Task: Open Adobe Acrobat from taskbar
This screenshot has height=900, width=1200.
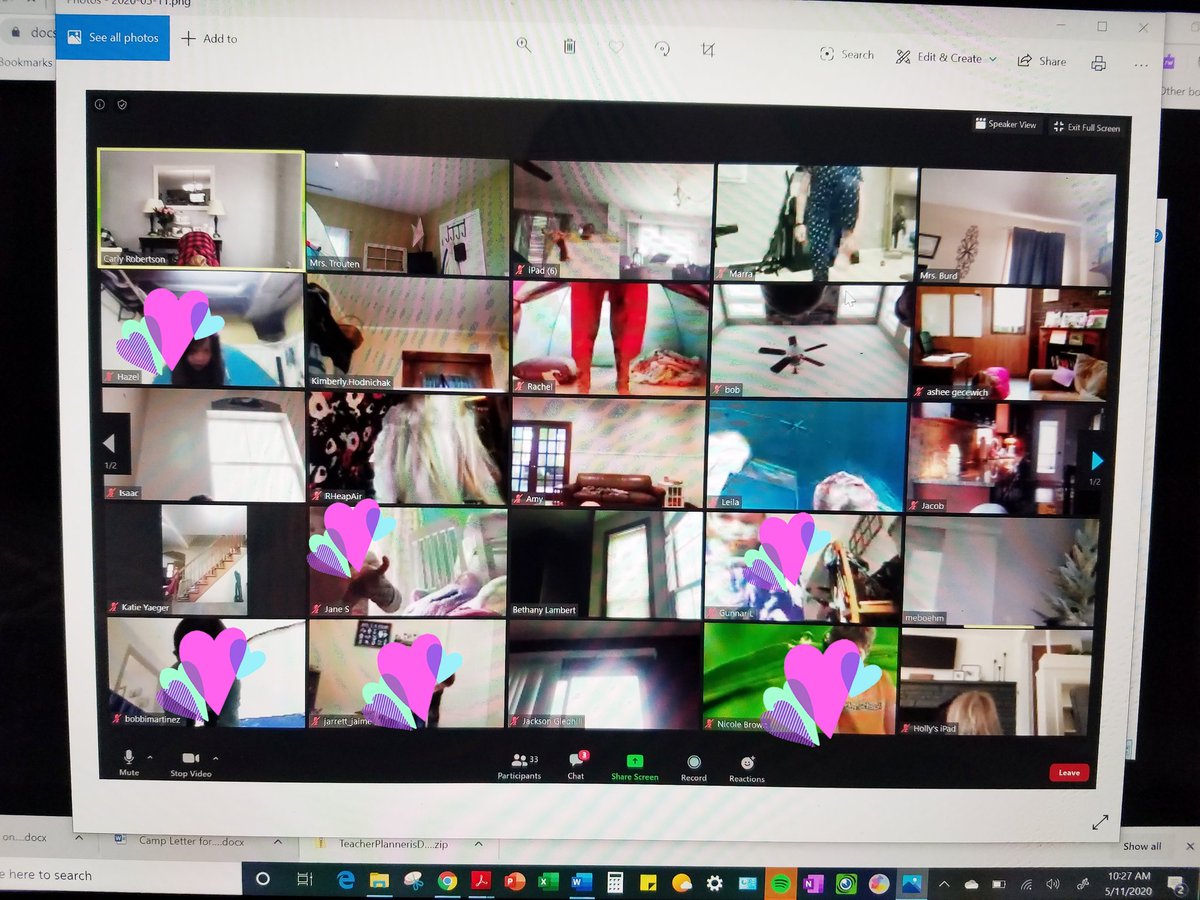Action: (480, 881)
